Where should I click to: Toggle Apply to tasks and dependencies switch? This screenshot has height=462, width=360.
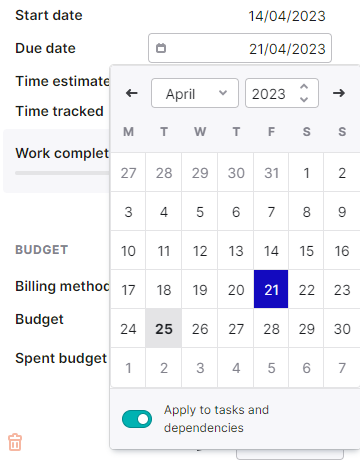click(x=137, y=419)
